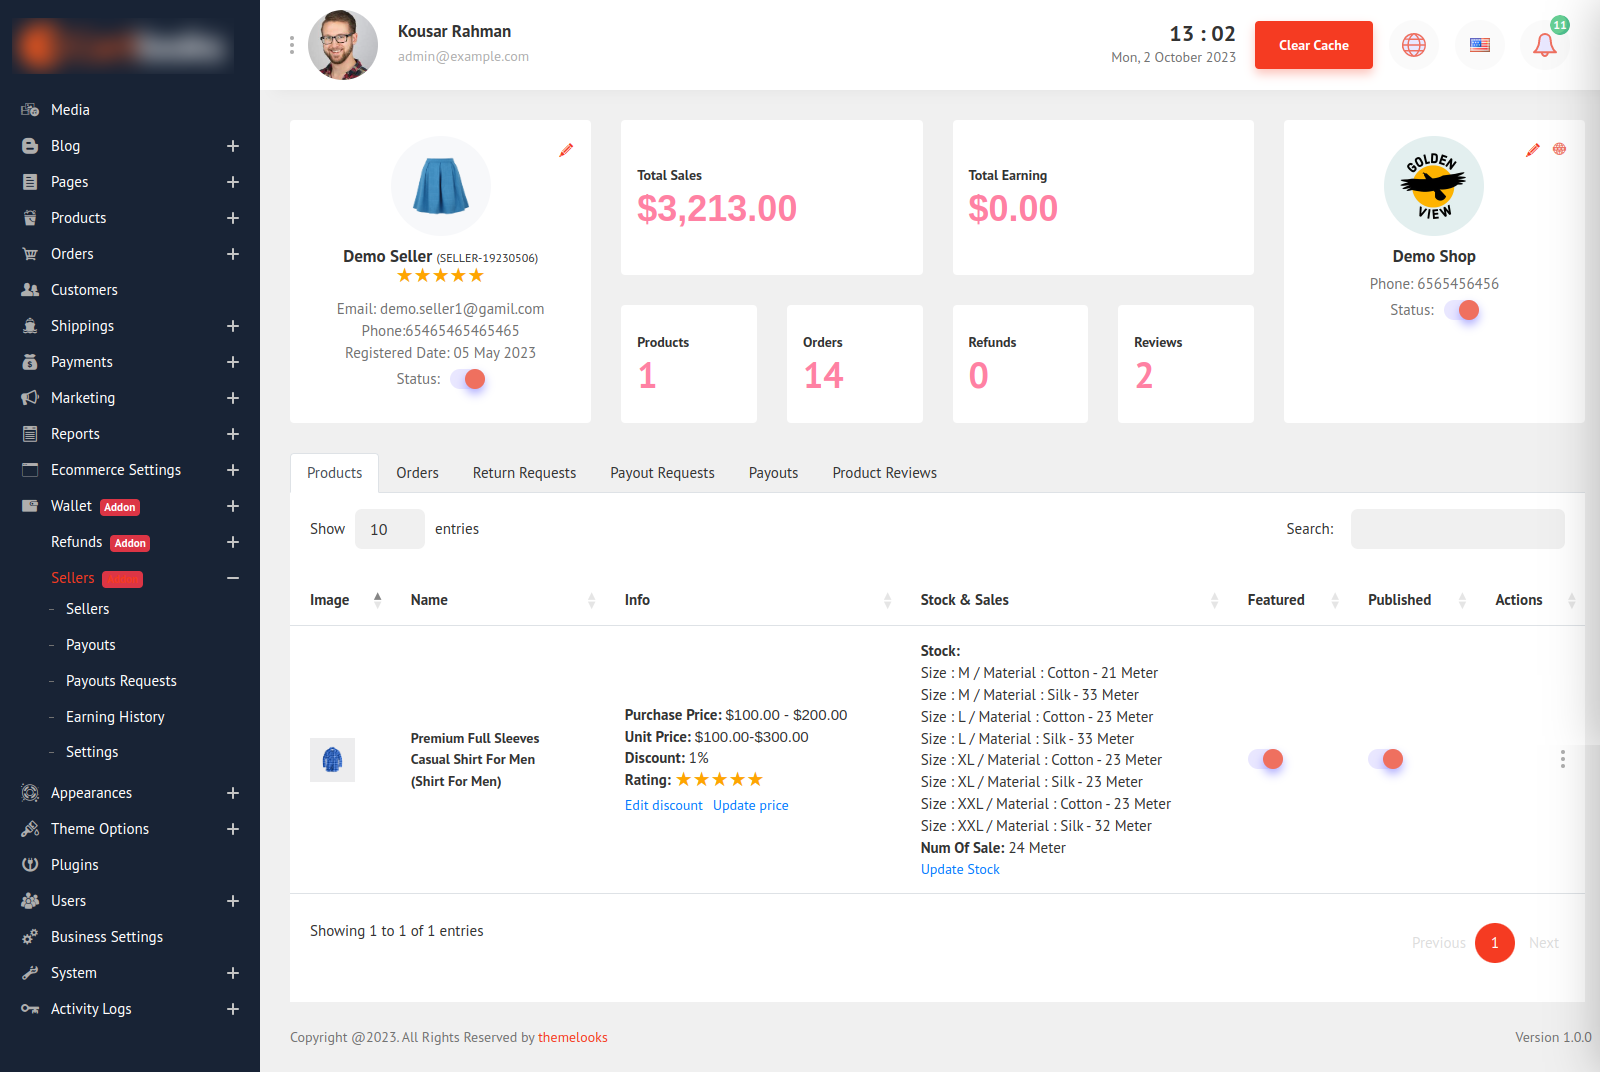Click the Demo Shop edit pencil icon

coord(1532,150)
